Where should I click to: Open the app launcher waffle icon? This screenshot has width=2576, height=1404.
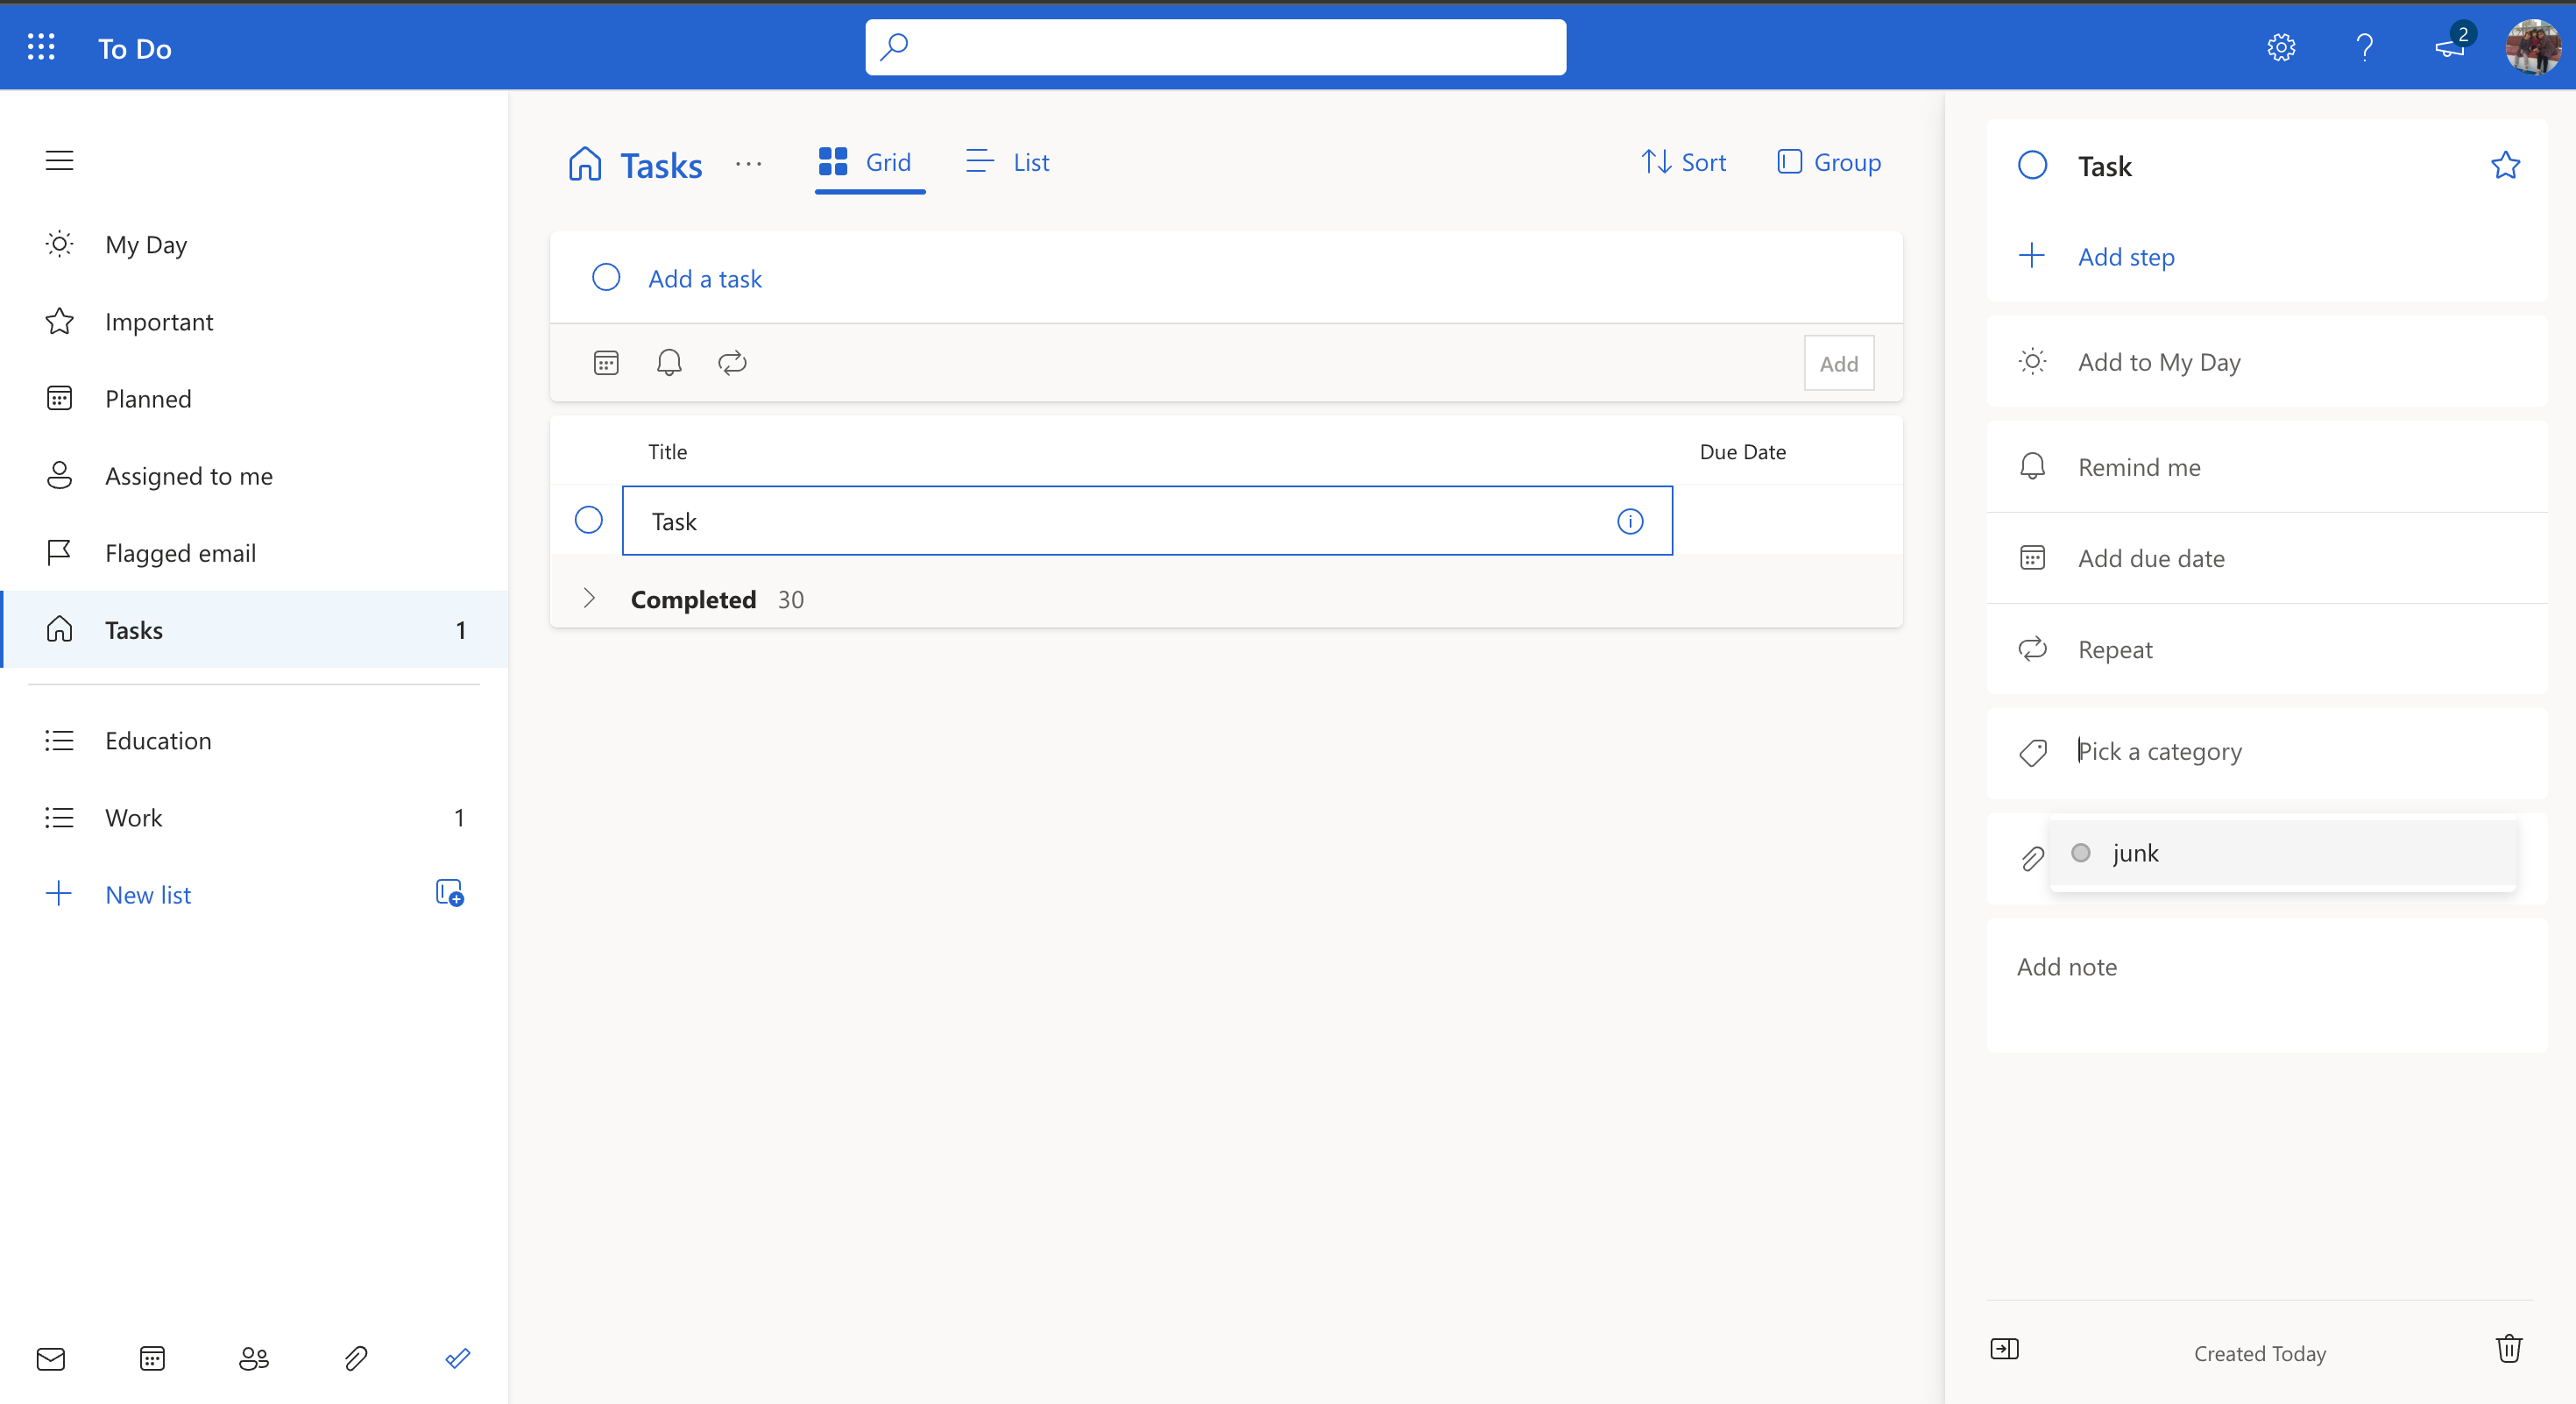click(41, 47)
